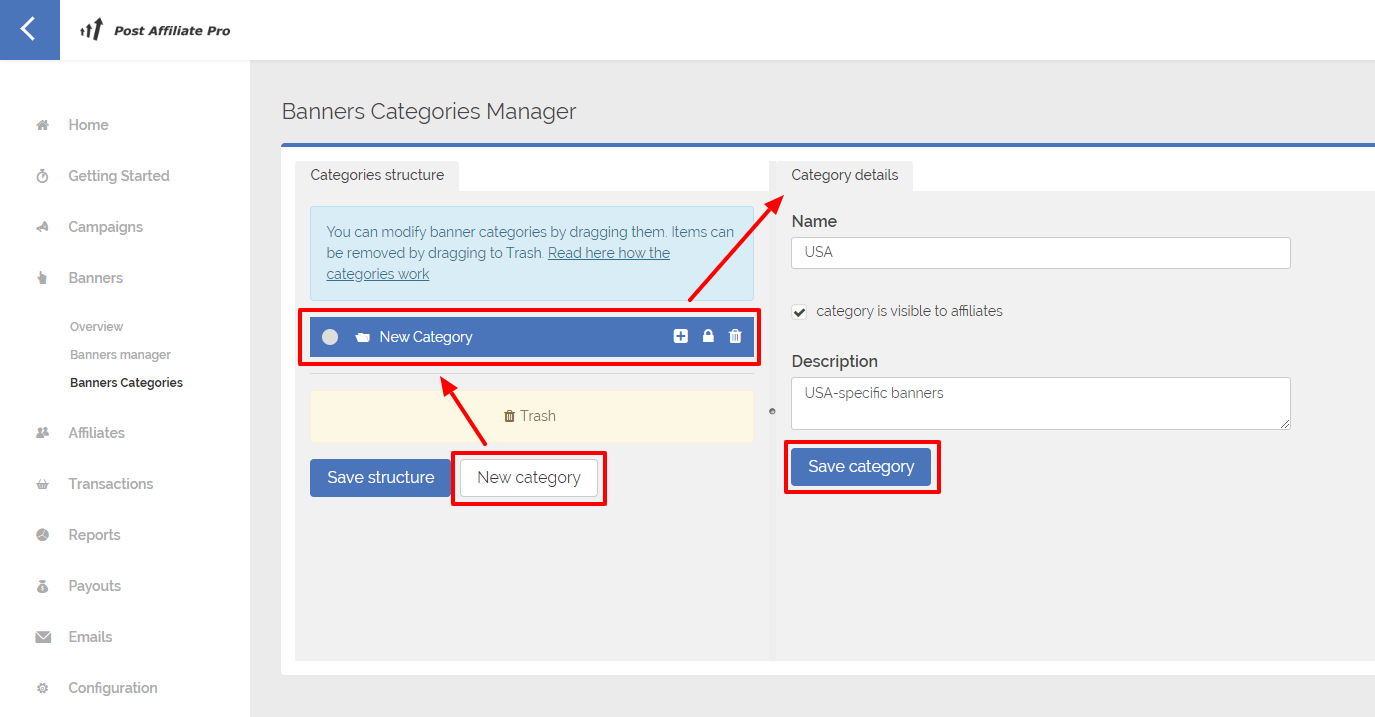The width and height of the screenshot is (1375, 717).
Task: Delete New Category with its trash icon
Action: click(735, 337)
